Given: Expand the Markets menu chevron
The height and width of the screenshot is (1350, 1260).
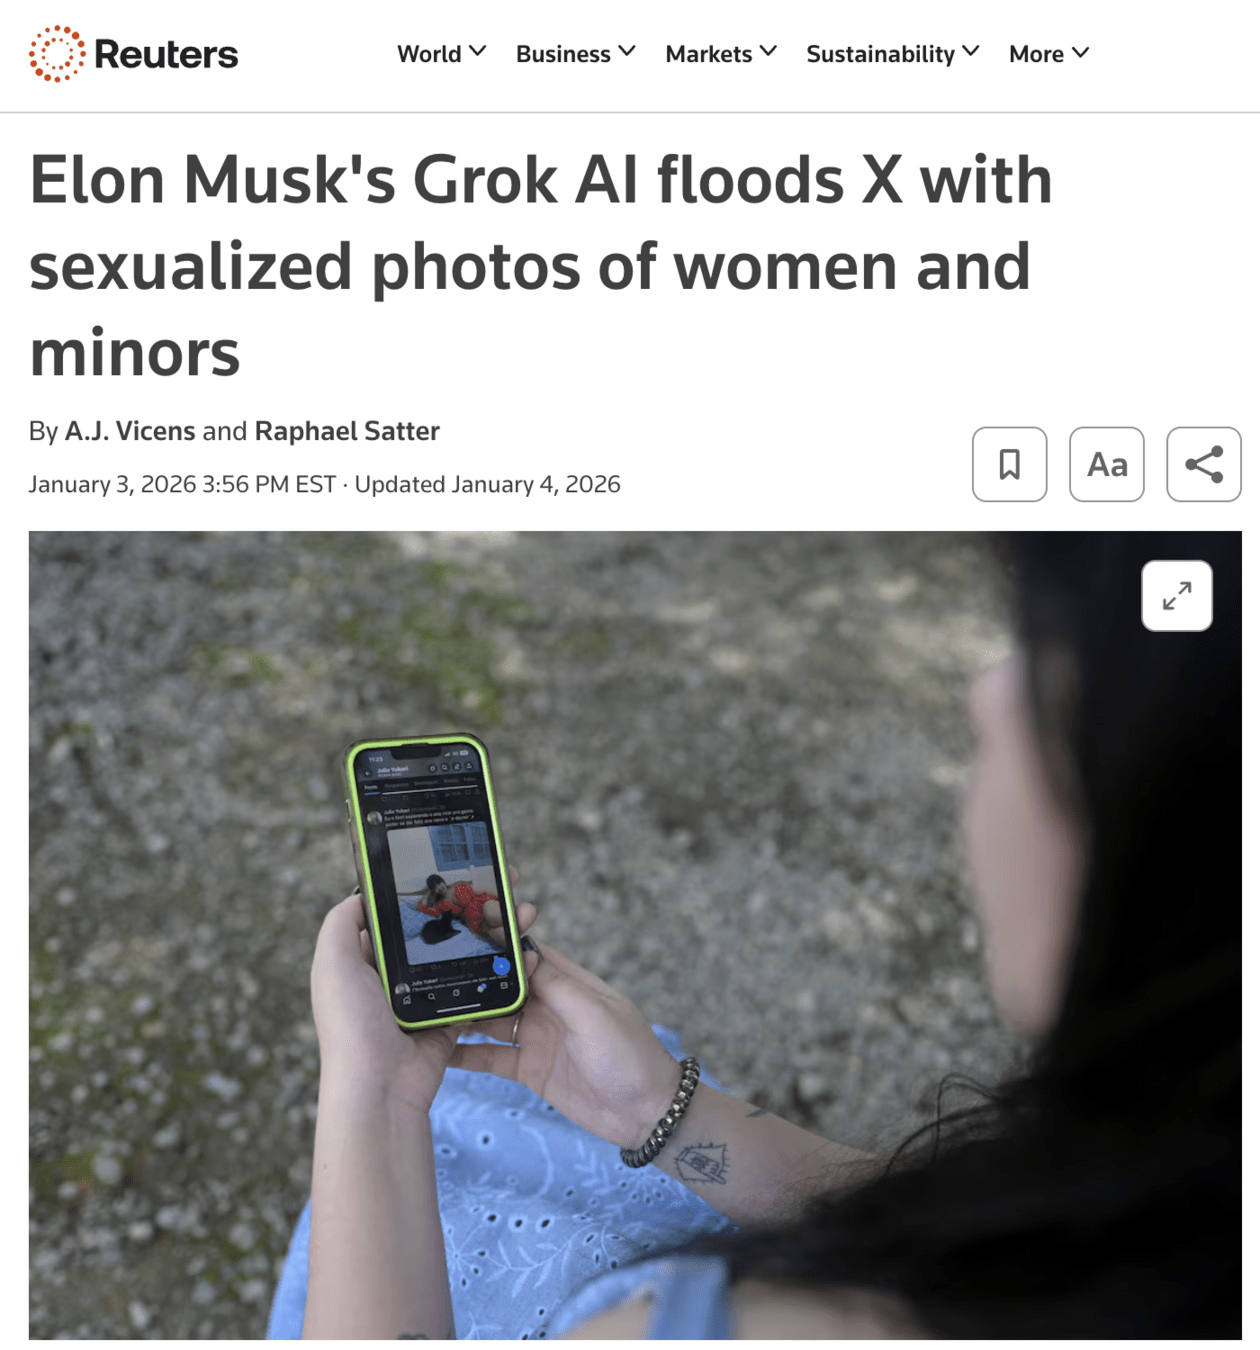Looking at the screenshot, I should click(768, 51).
